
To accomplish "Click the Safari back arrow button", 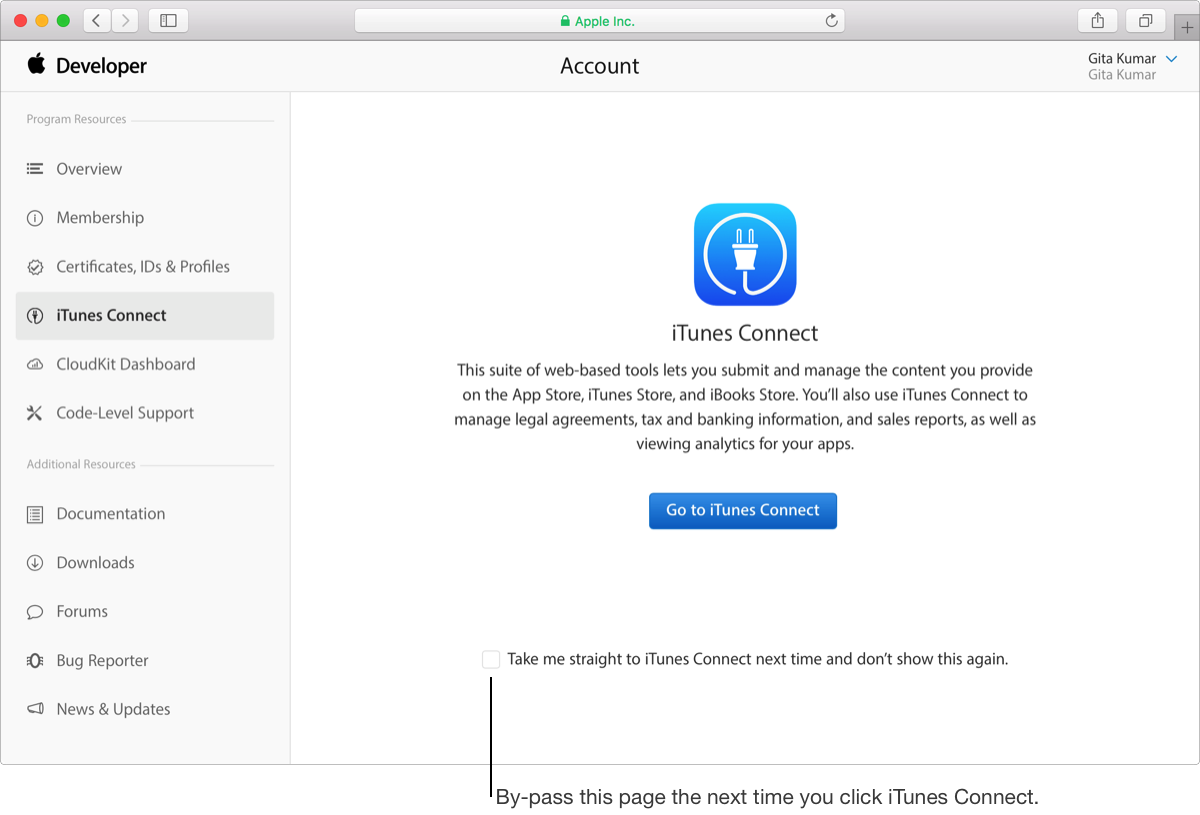I will (x=97, y=20).
